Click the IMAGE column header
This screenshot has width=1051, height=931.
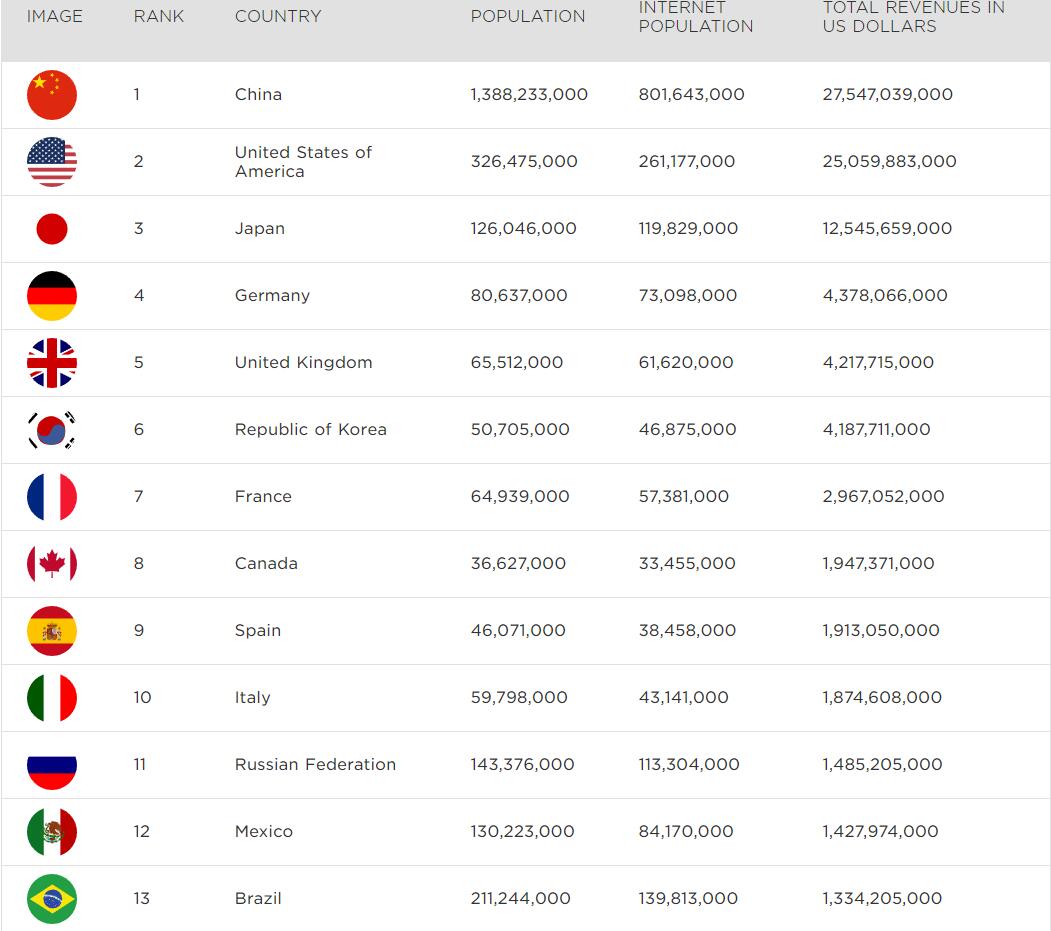click(x=55, y=17)
